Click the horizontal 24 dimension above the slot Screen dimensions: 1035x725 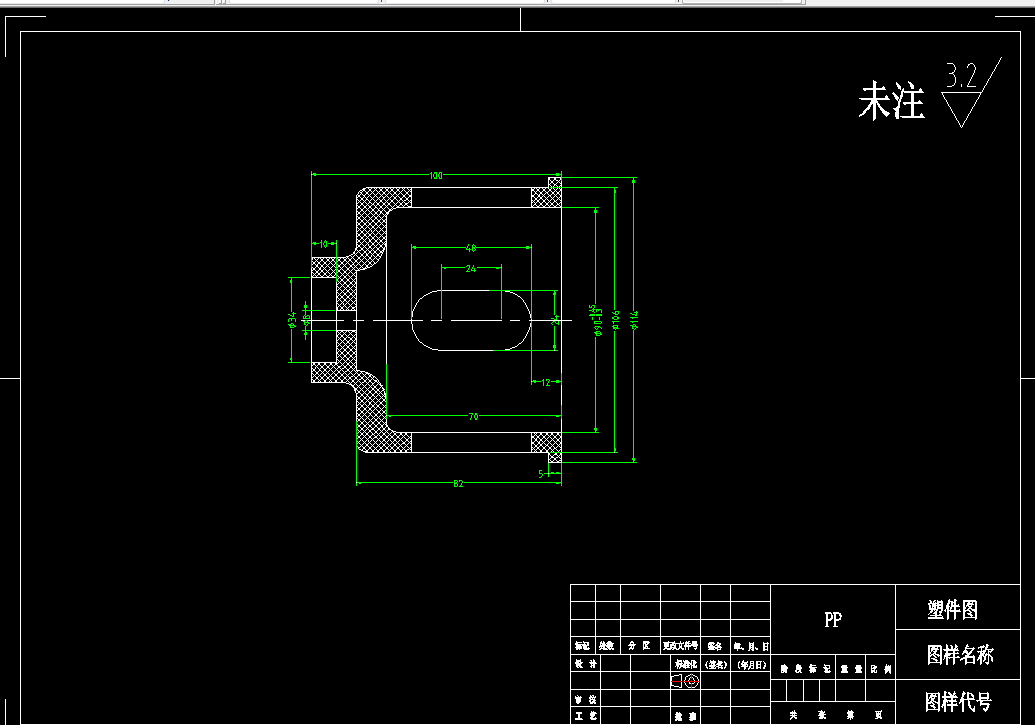point(471,269)
